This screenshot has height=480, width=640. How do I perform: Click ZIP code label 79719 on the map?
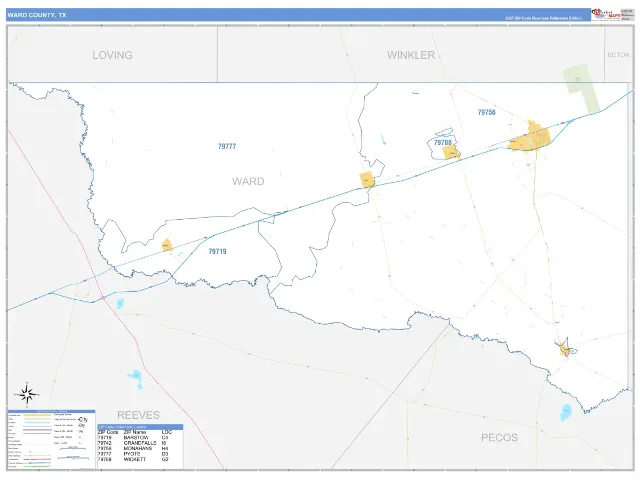tap(217, 251)
